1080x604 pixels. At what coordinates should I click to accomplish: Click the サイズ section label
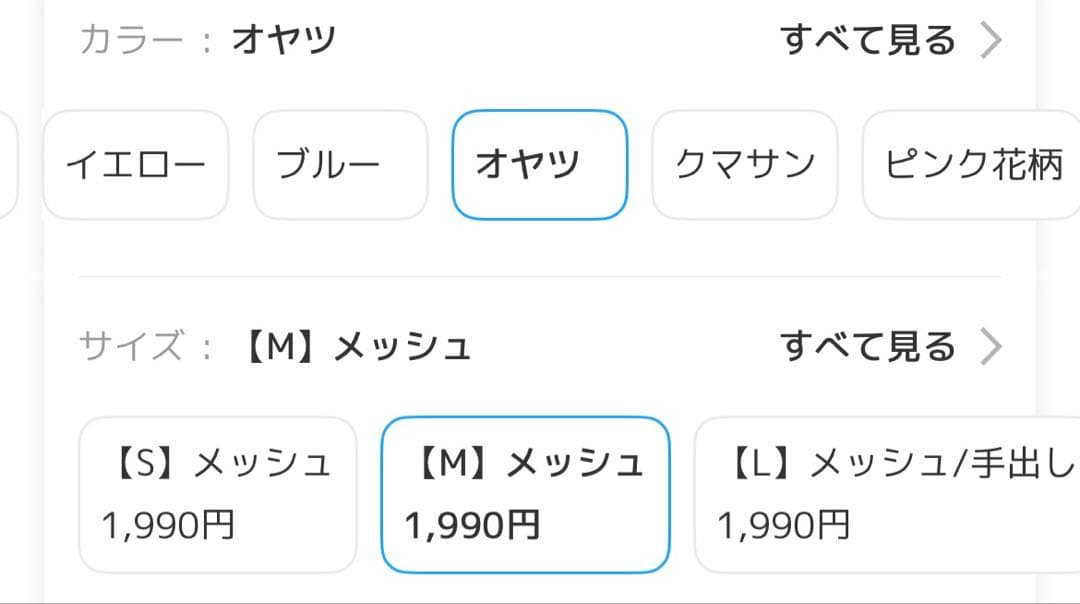[x=132, y=347]
